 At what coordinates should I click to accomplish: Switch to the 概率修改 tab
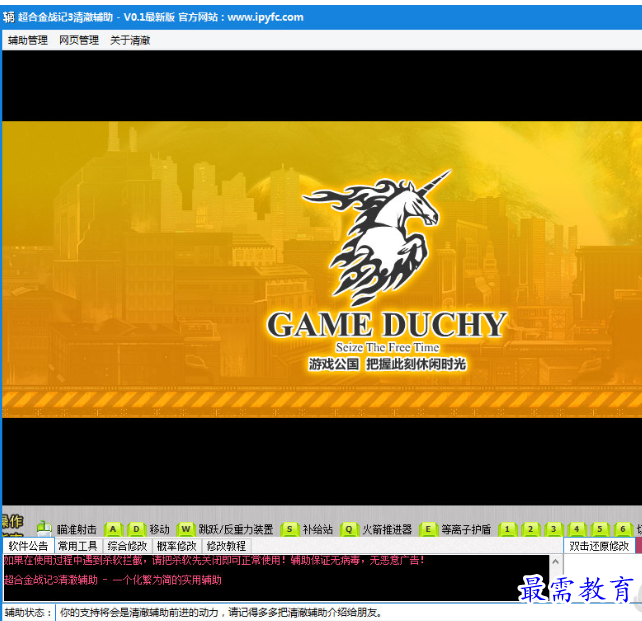pyautogui.click(x=177, y=546)
